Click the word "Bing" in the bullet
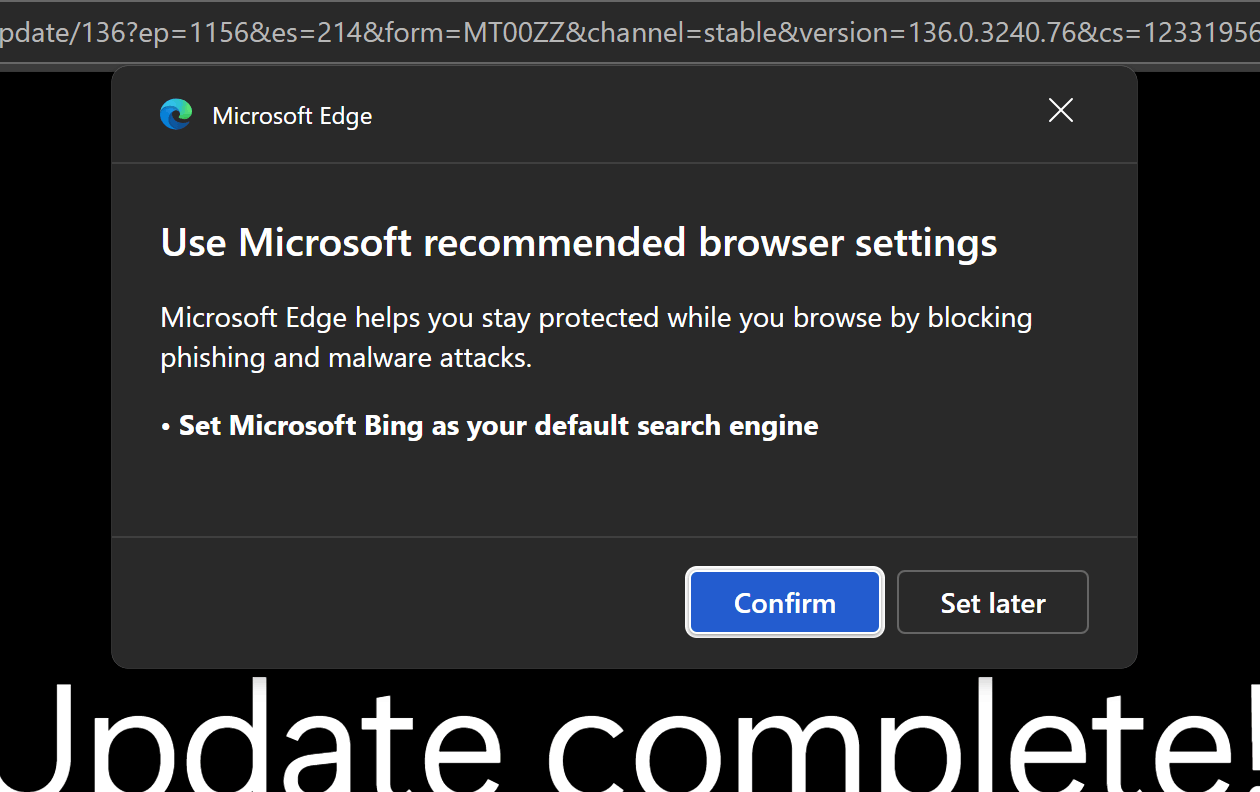 coord(393,426)
